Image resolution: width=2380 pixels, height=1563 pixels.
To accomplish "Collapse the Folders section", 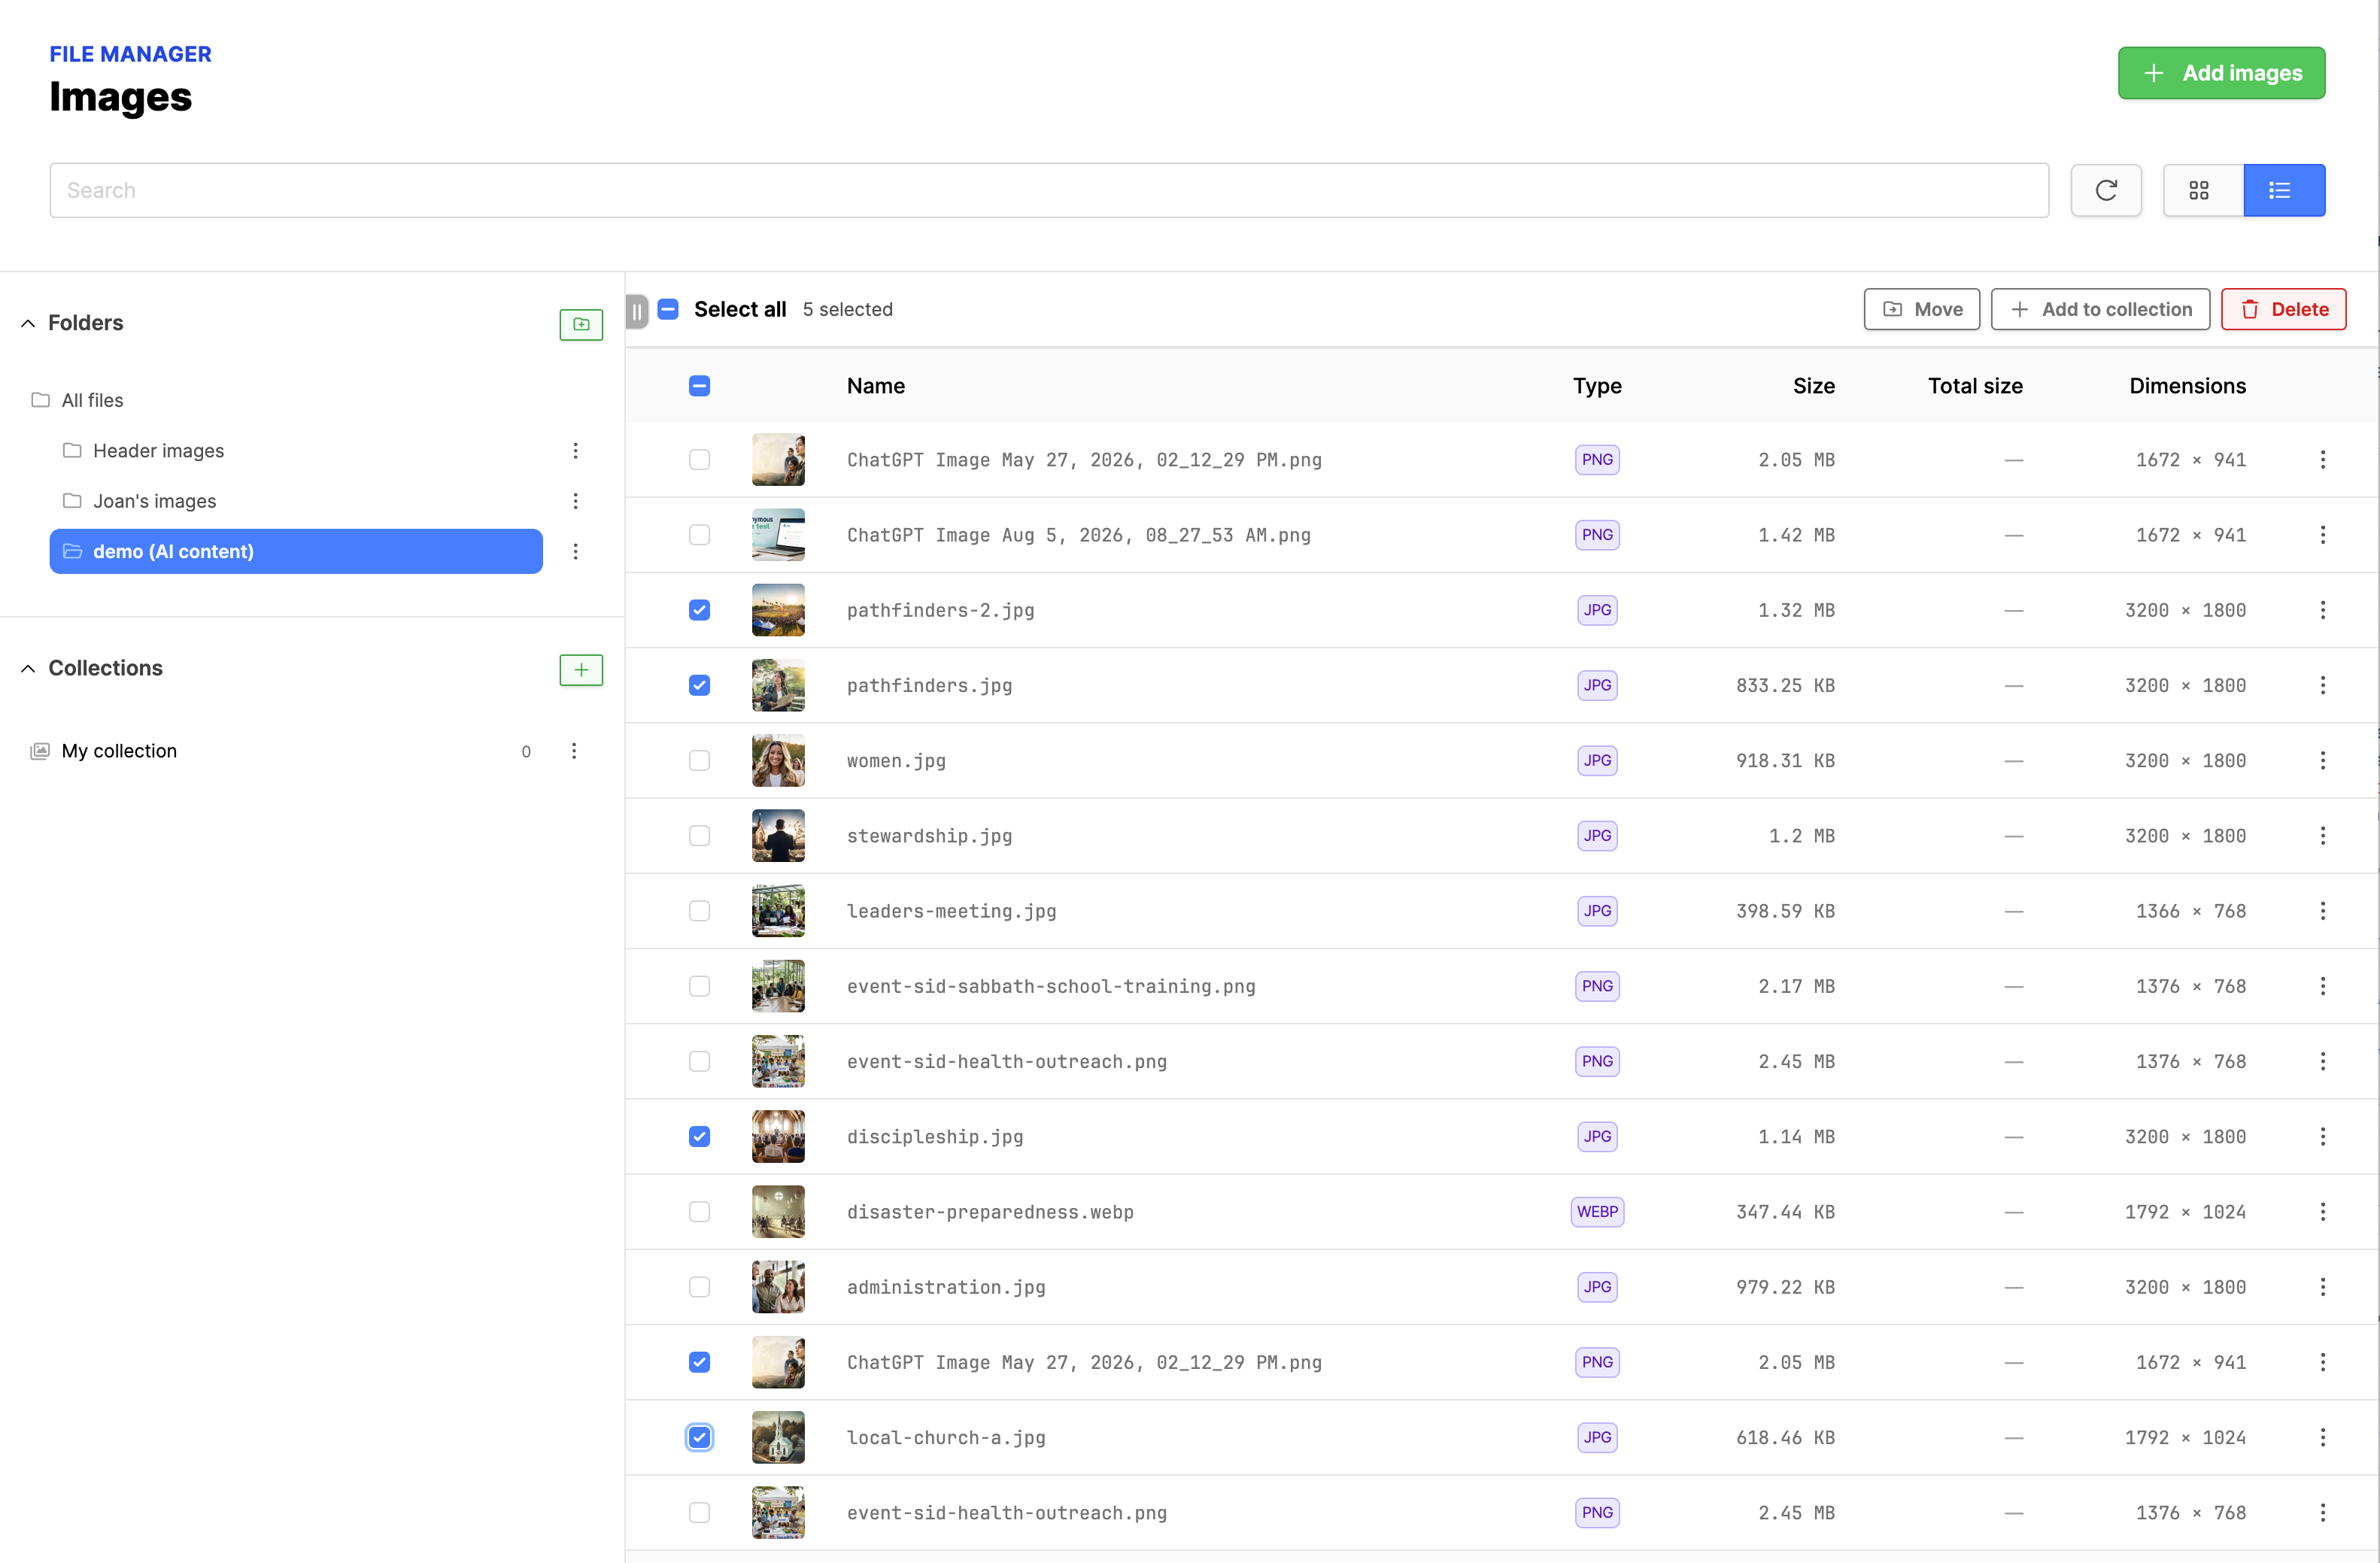I will (28, 323).
